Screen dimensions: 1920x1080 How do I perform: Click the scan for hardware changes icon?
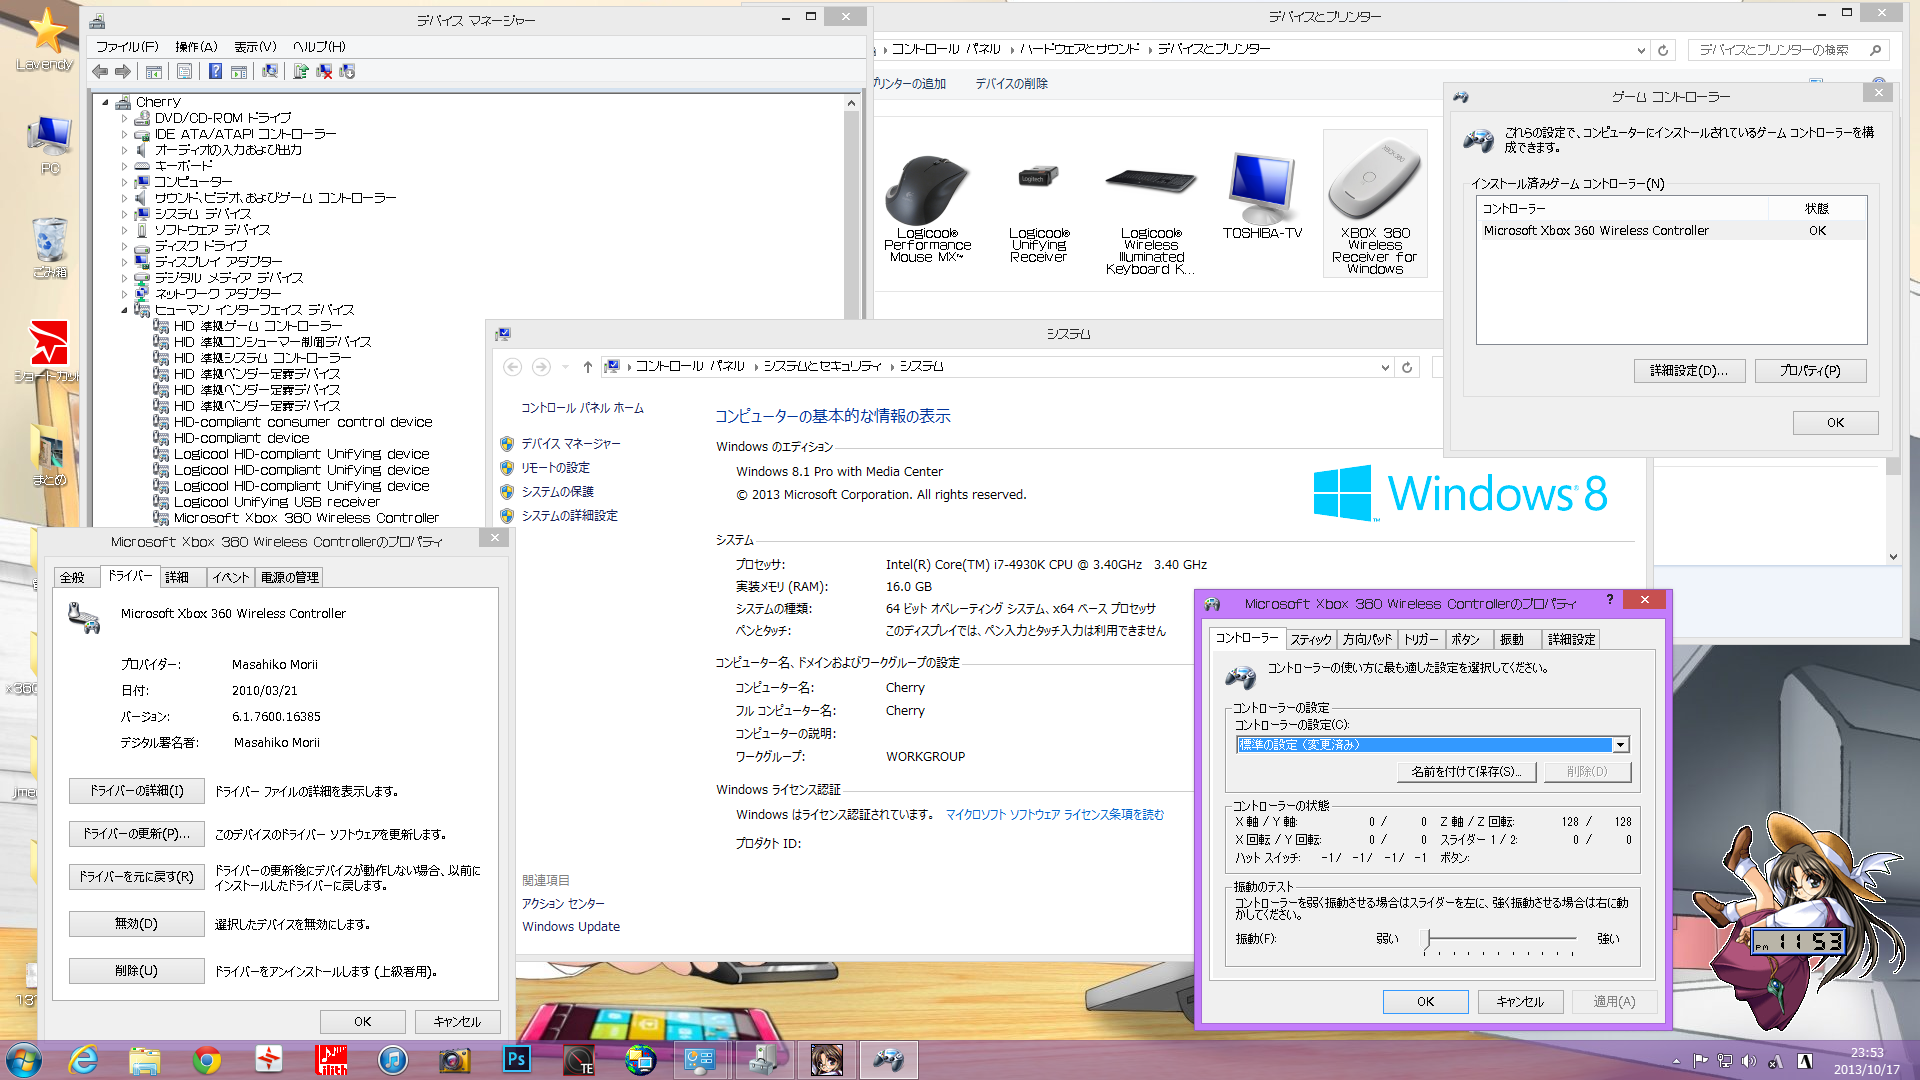coord(270,71)
